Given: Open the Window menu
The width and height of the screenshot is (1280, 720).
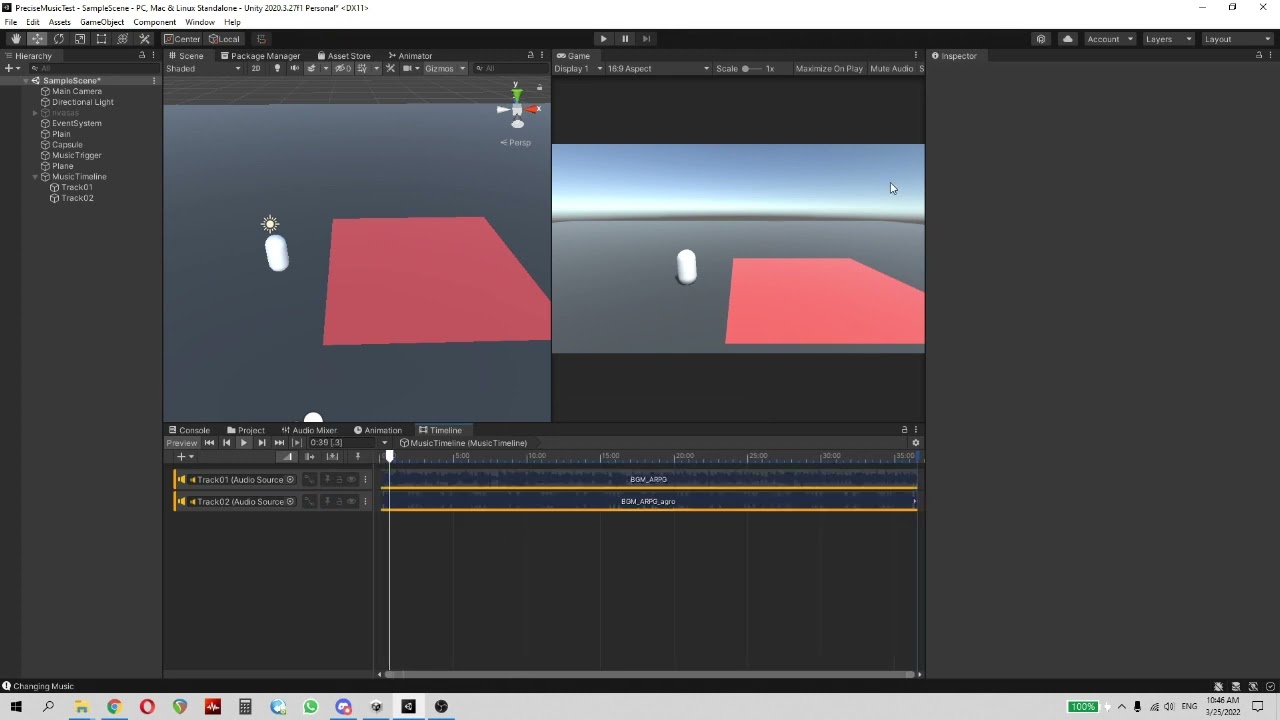Looking at the screenshot, I should click(x=200, y=22).
